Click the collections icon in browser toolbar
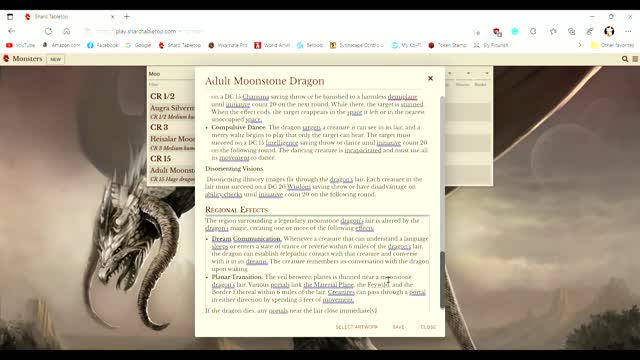Viewport: 640px width, 360px height. coord(571,31)
